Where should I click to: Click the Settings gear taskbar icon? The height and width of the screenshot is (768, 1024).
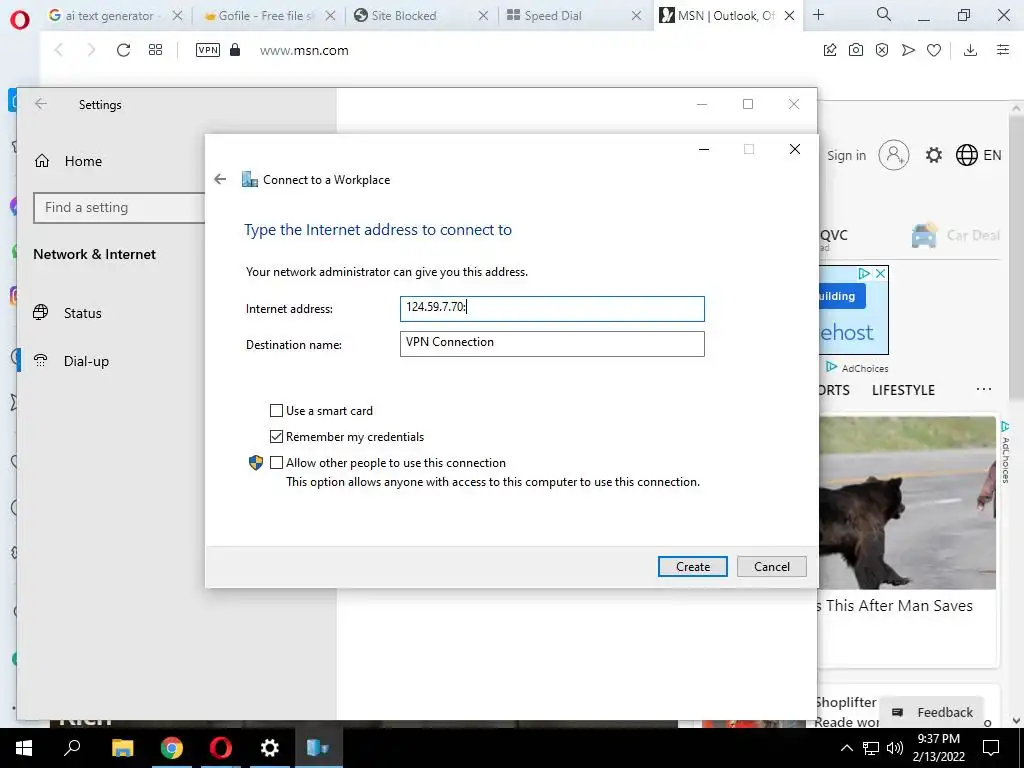click(270, 748)
